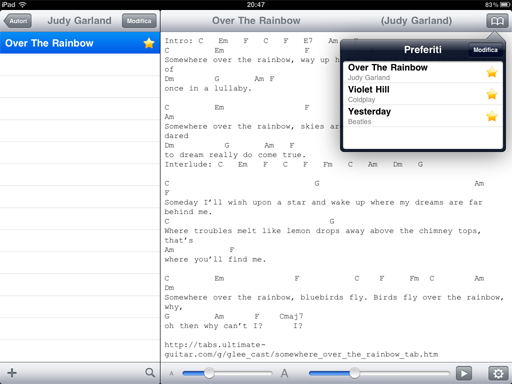Open settings with the gear icon

coord(498,373)
